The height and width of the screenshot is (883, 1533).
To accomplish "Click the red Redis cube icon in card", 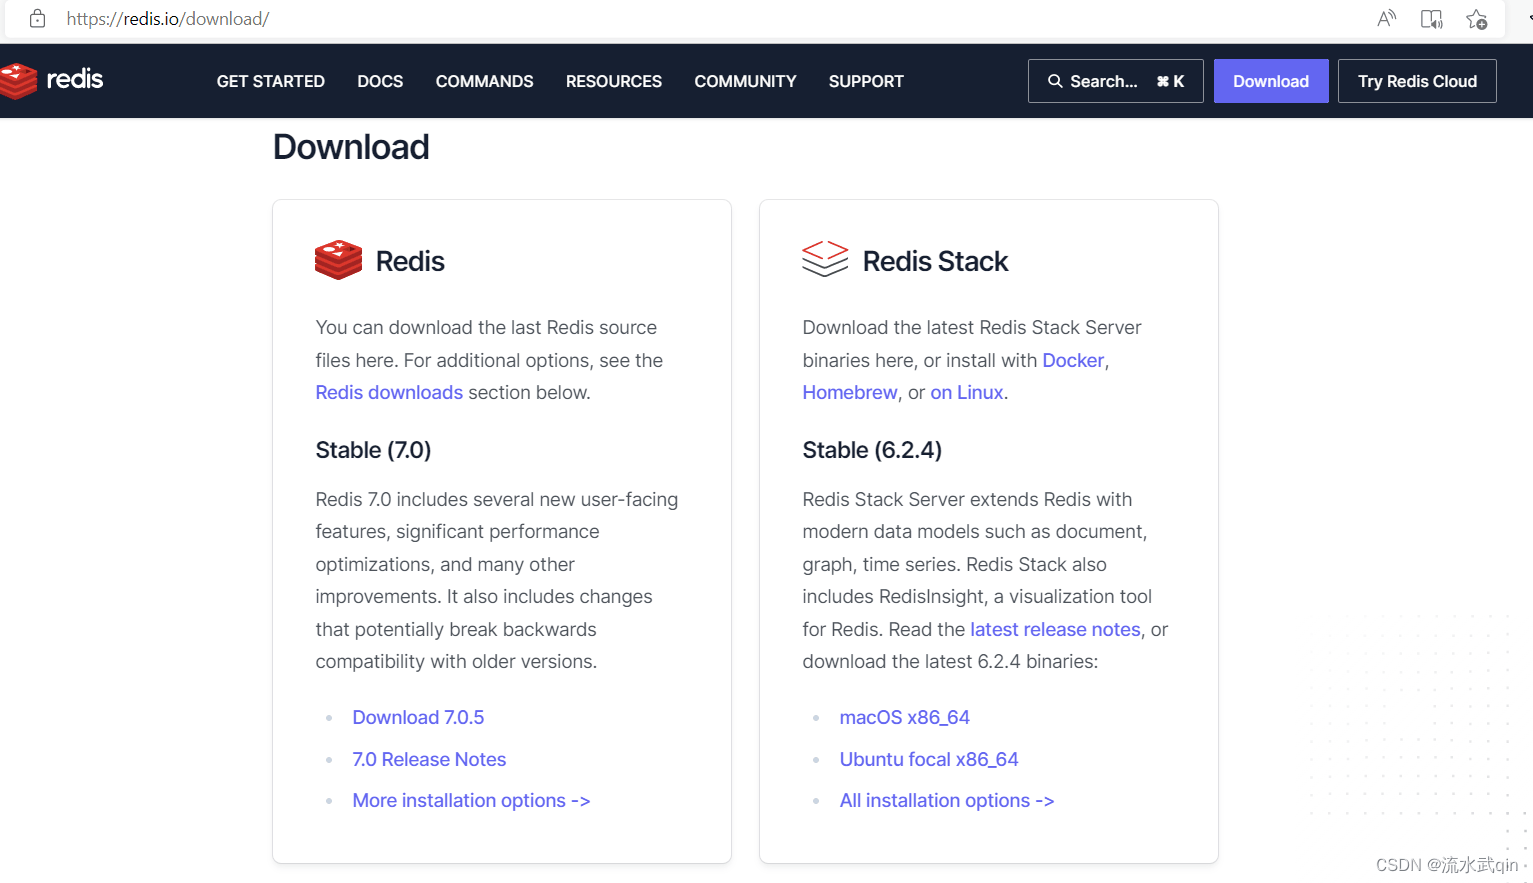I will click(x=338, y=260).
